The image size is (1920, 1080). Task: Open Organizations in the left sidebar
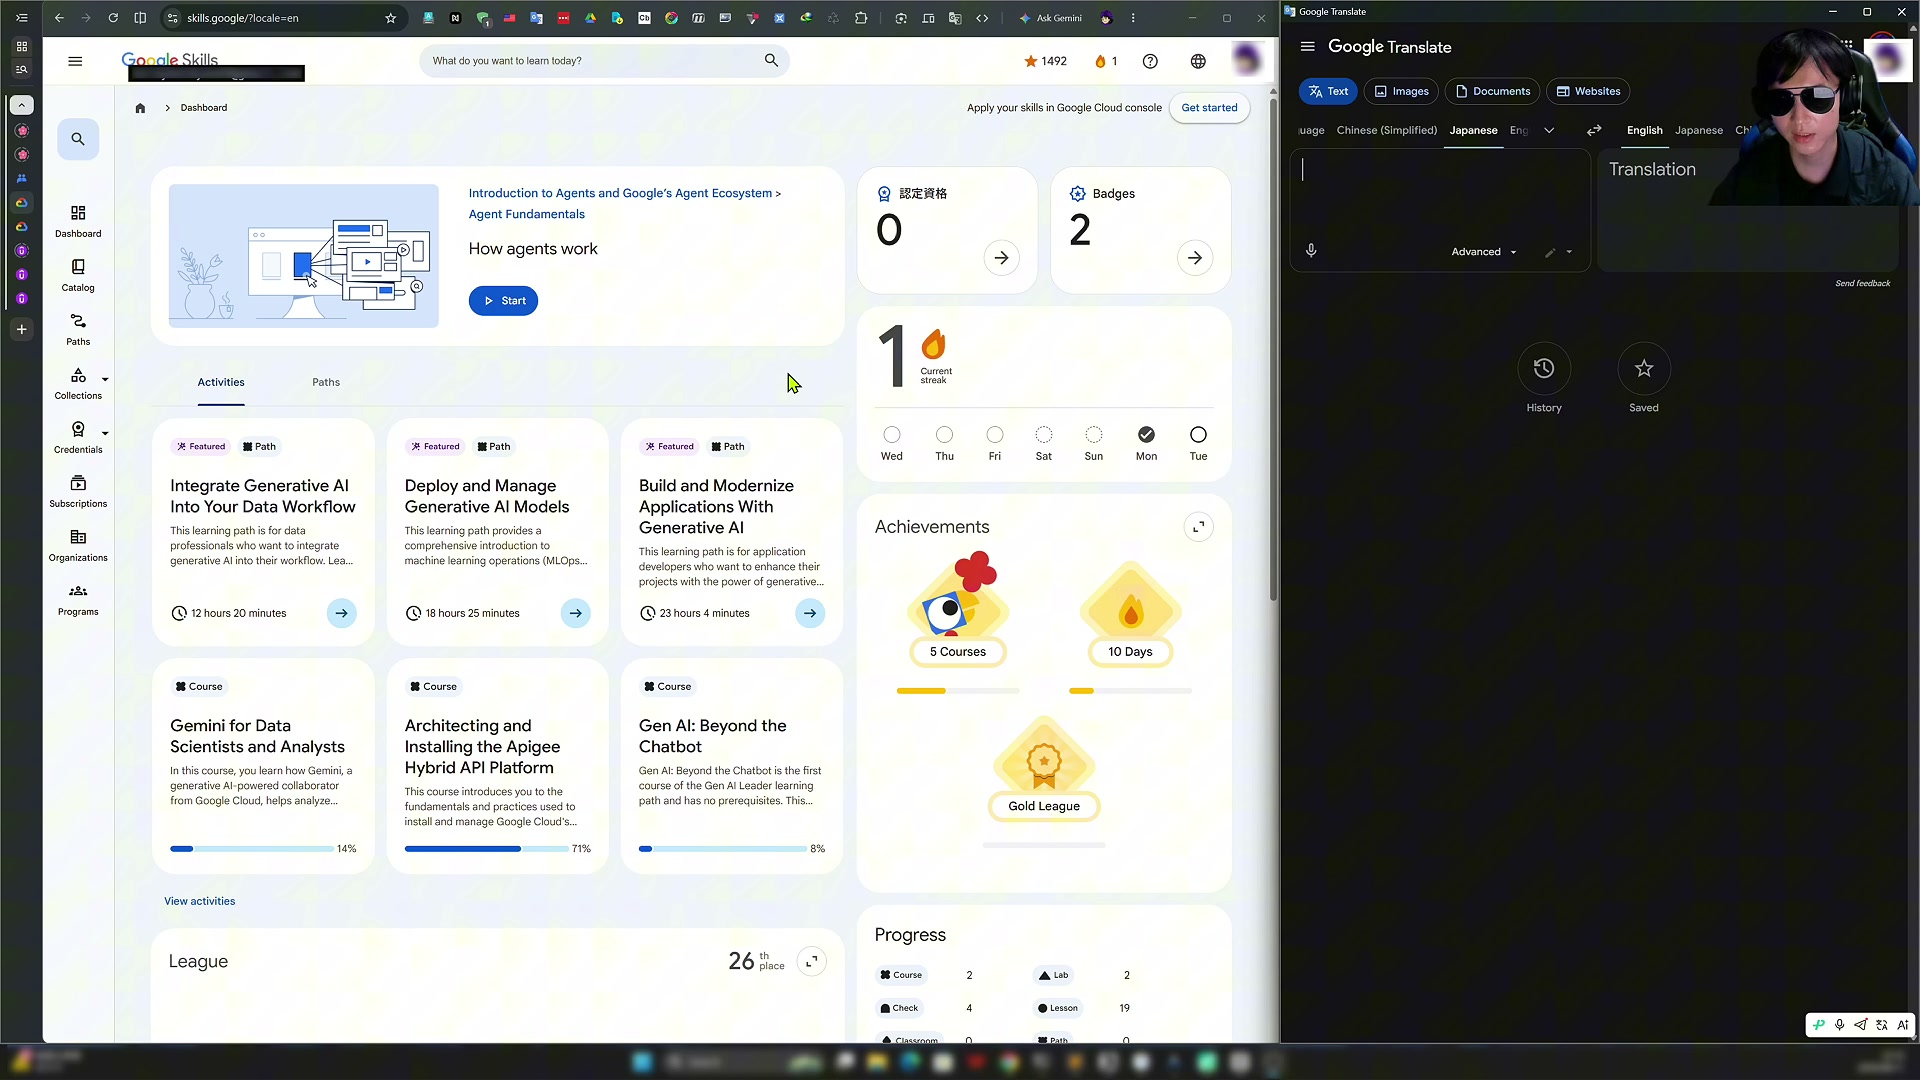[x=78, y=545]
